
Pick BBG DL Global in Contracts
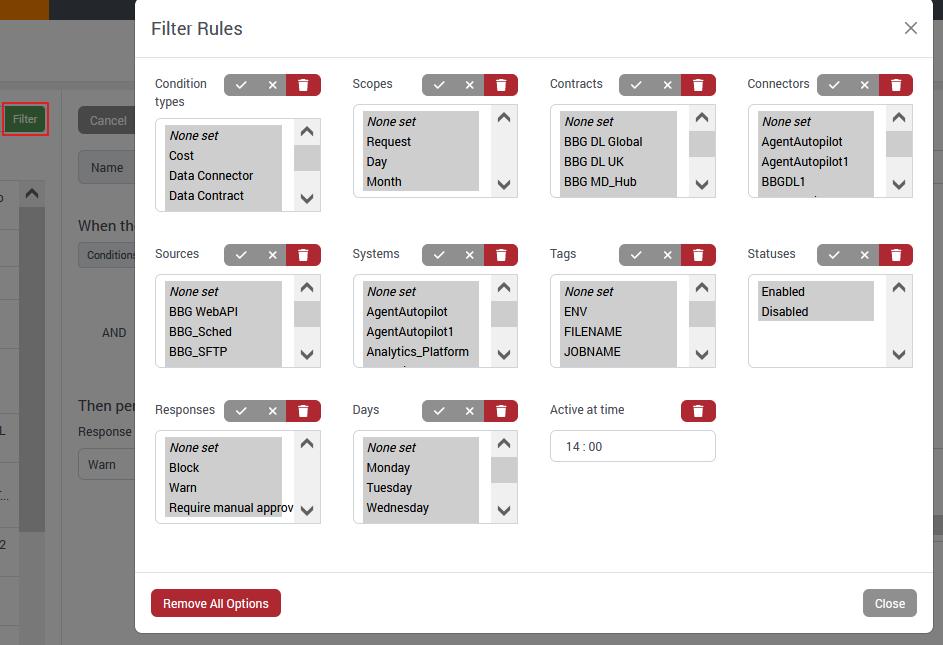[x=603, y=142]
